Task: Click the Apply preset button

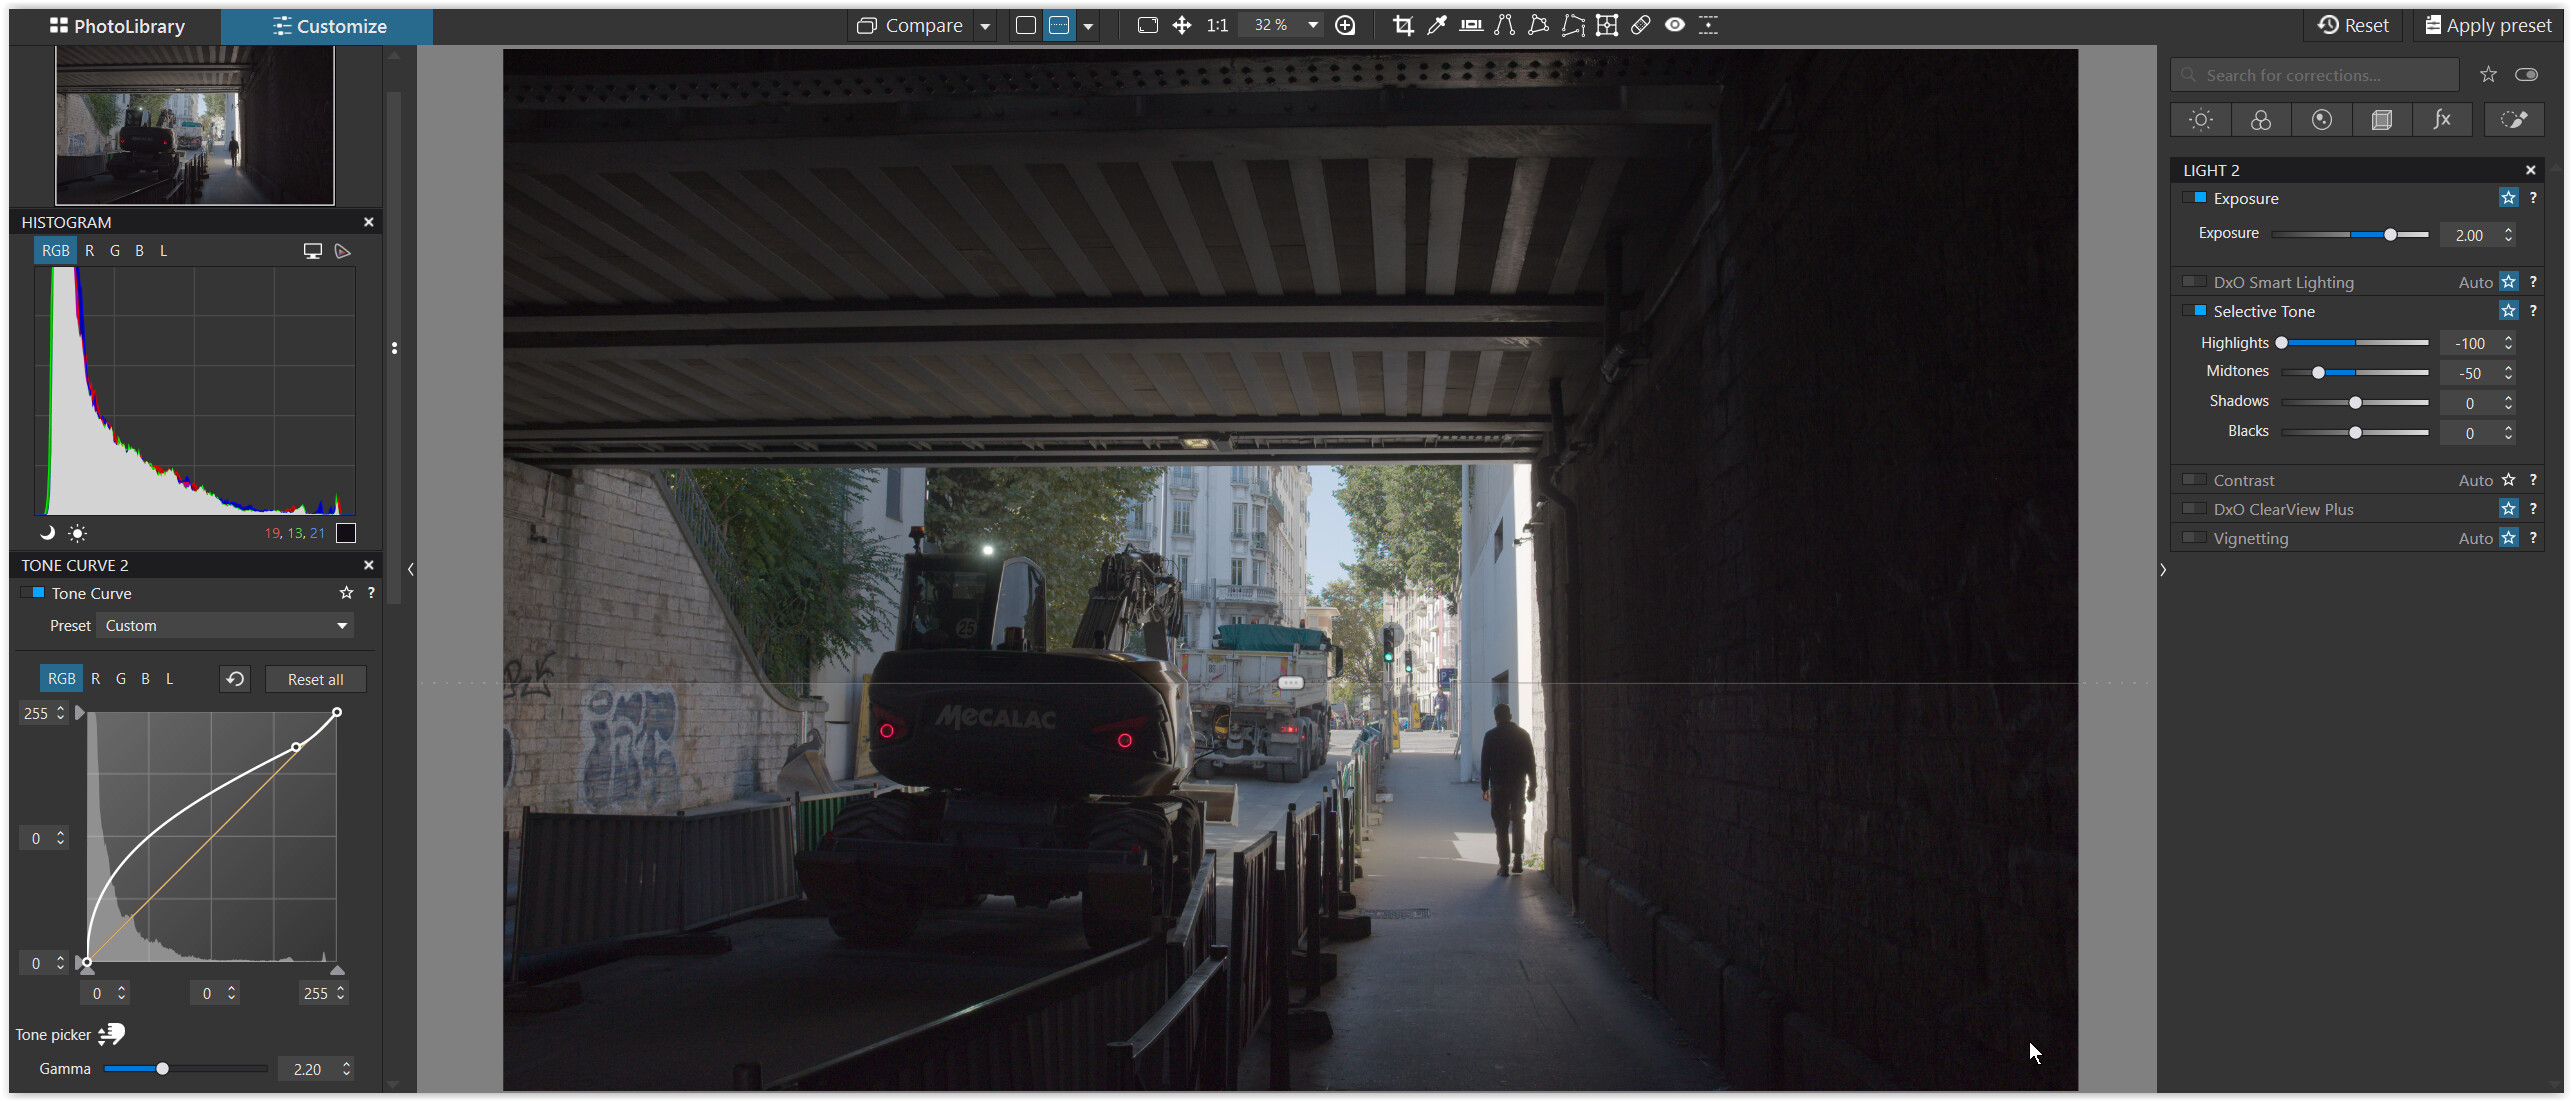Action: tap(2487, 26)
